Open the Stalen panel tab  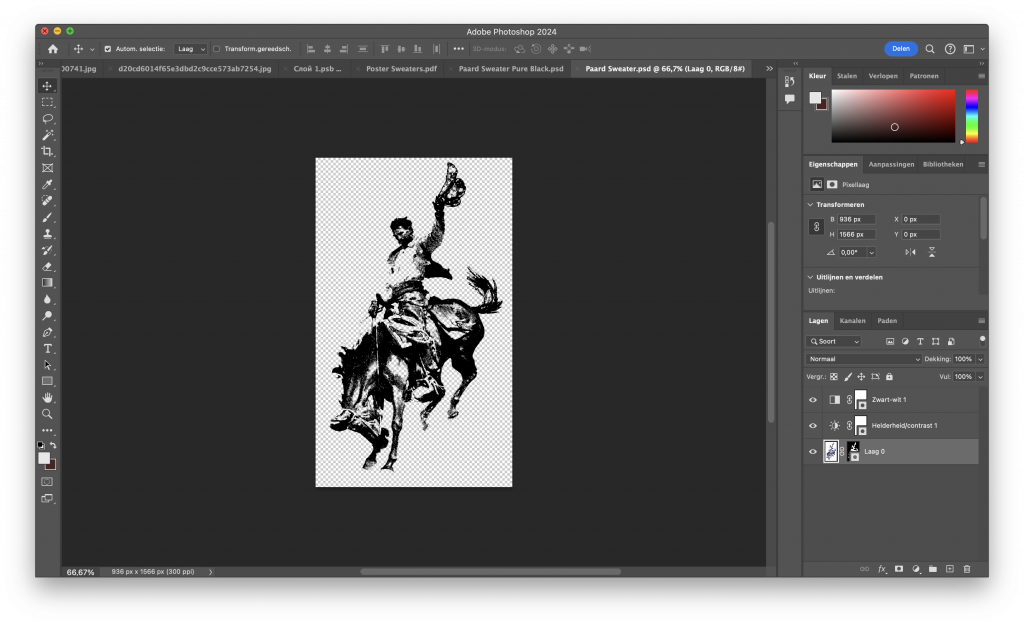click(x=846, y=76)
